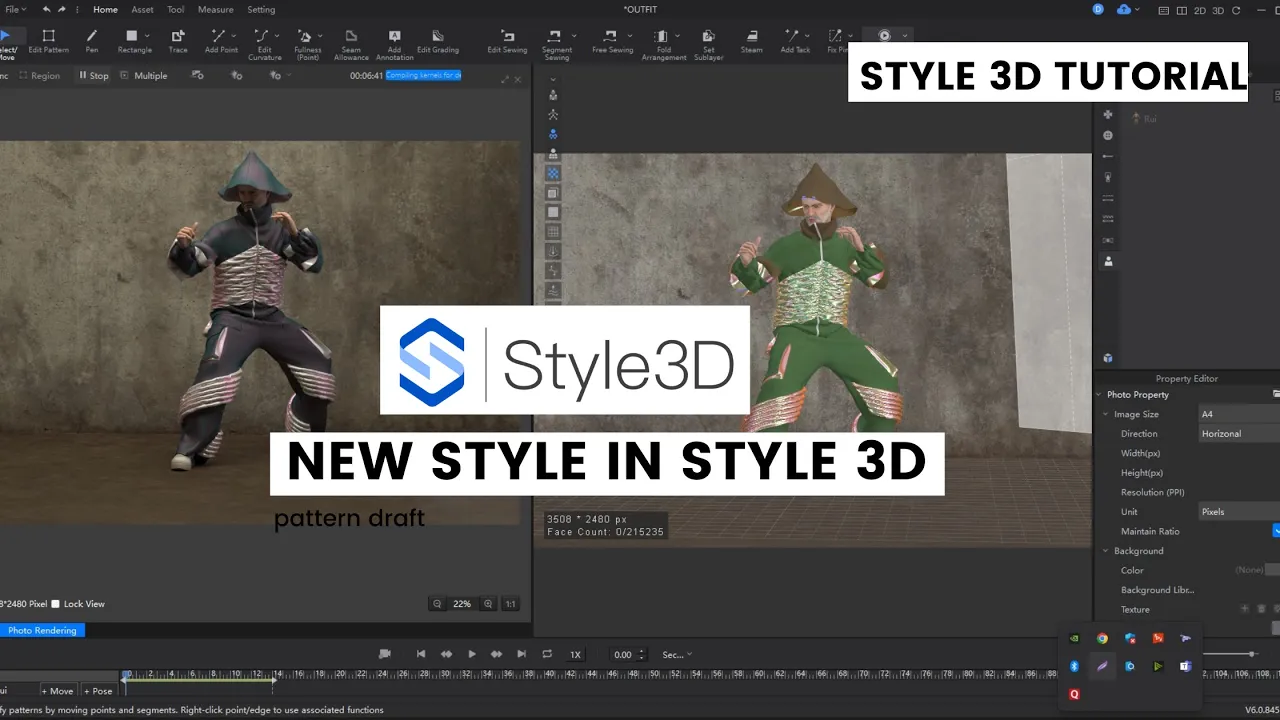Select the Fold Arrangement tool
The height and width of the screenshot is (720, 1280).
tap(664, 45)
